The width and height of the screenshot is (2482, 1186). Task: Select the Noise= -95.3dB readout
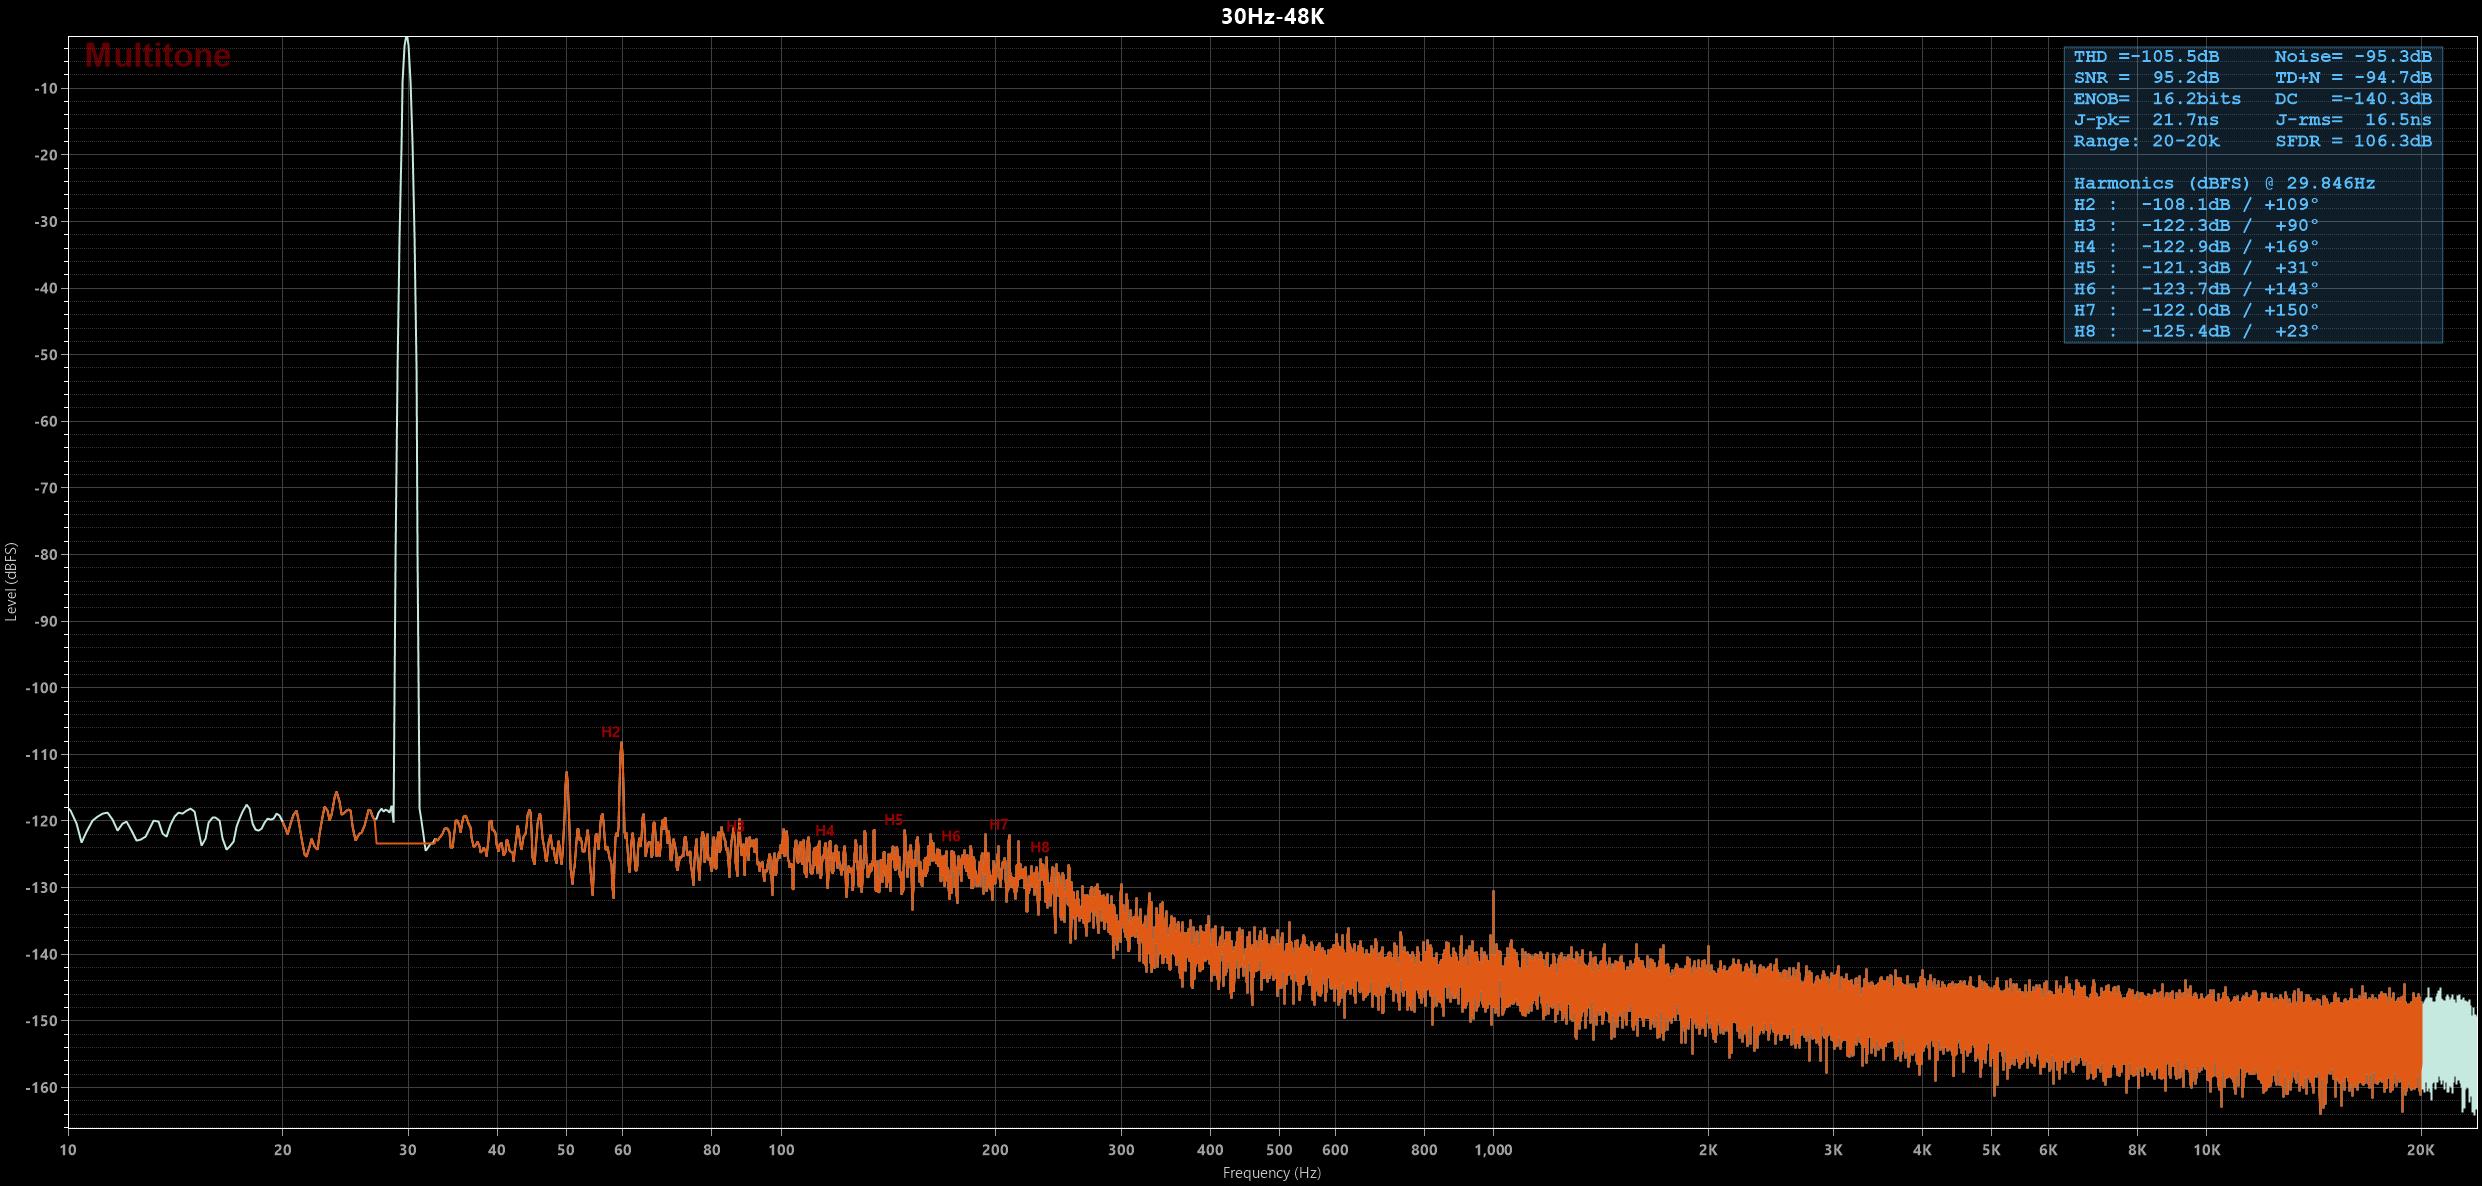pyautogui.click(x=2353, y=57)
